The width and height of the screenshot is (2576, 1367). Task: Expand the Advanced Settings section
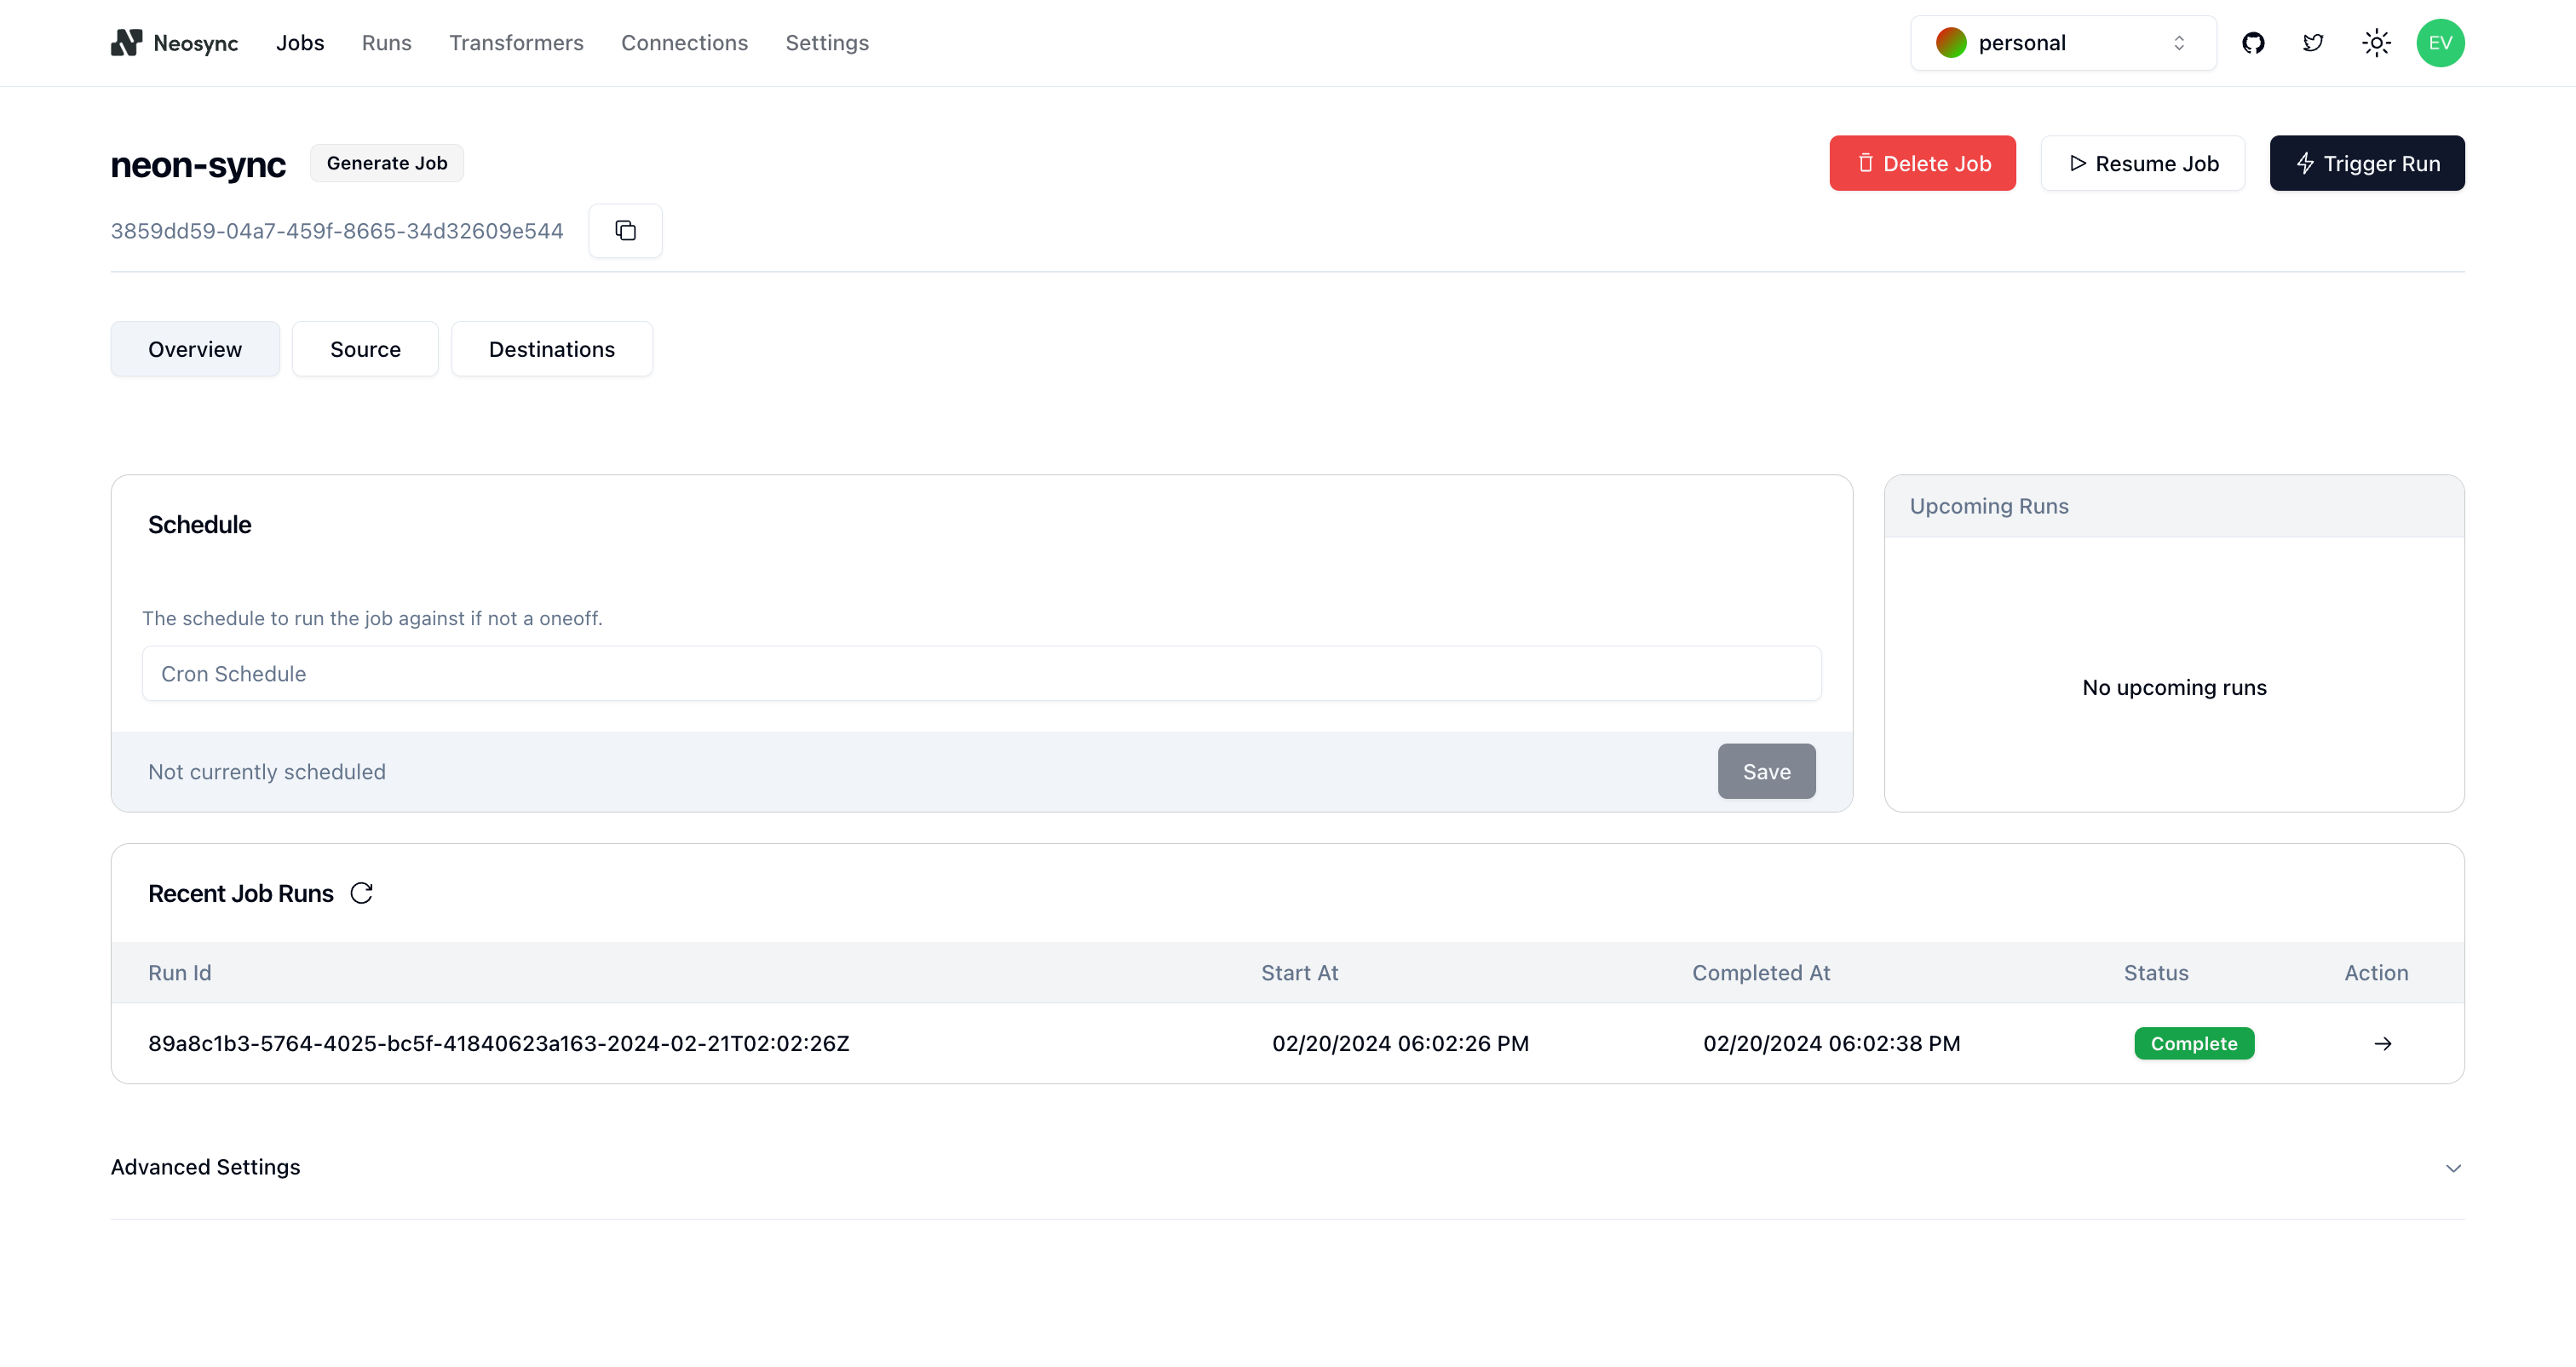(x=1287, y=1168)
